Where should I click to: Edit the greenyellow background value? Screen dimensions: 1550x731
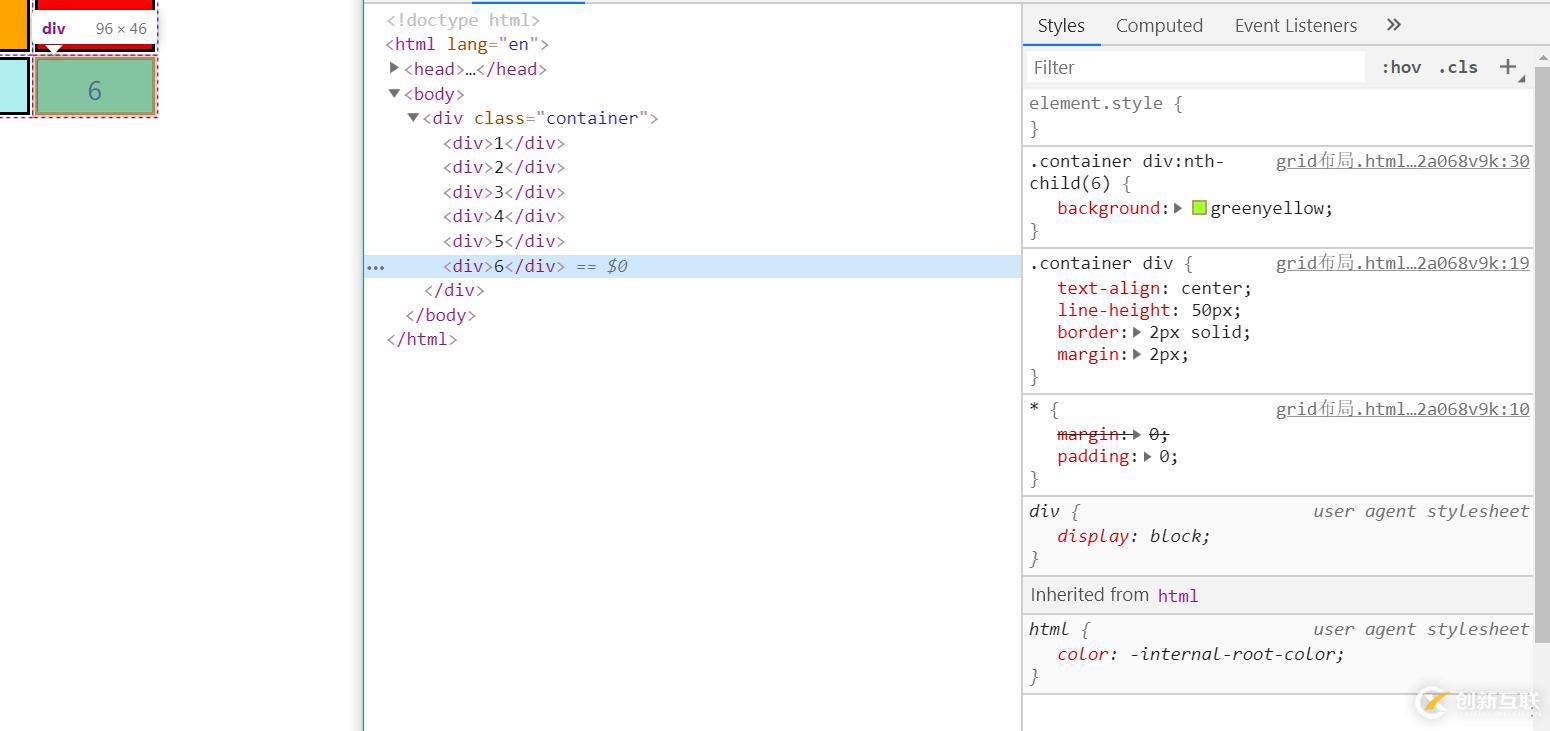pos(1267,208)
